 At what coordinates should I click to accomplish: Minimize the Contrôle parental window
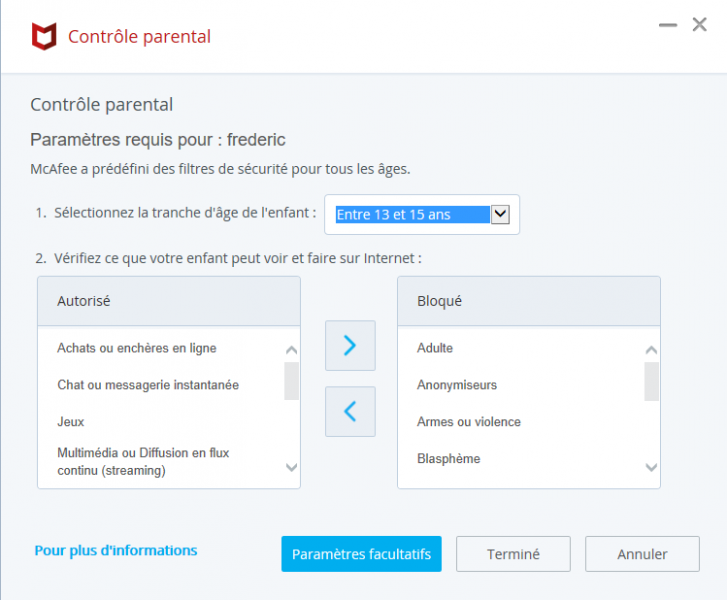pyautogui.click(x=668, y=25)
